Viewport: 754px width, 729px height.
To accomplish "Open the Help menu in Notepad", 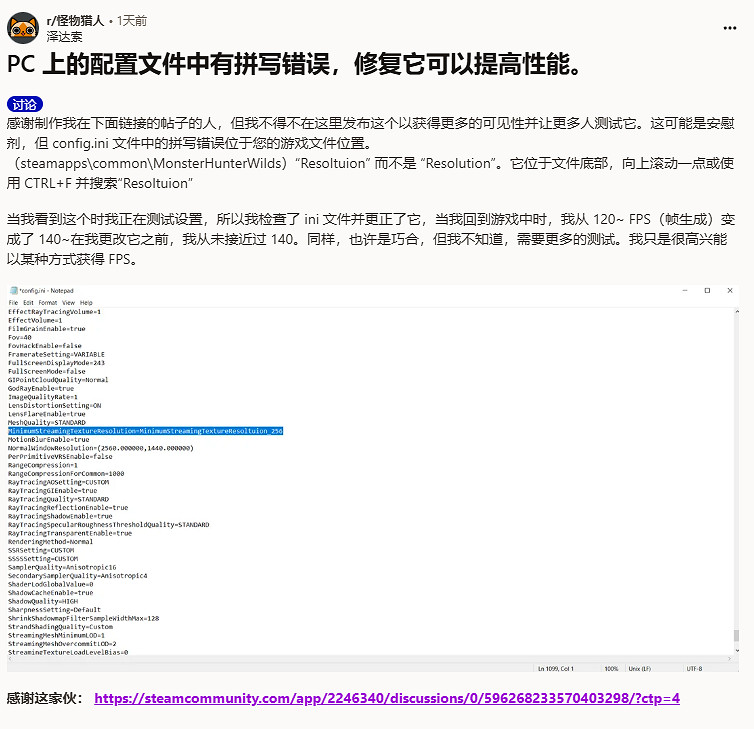I will [x=87, y=302].
